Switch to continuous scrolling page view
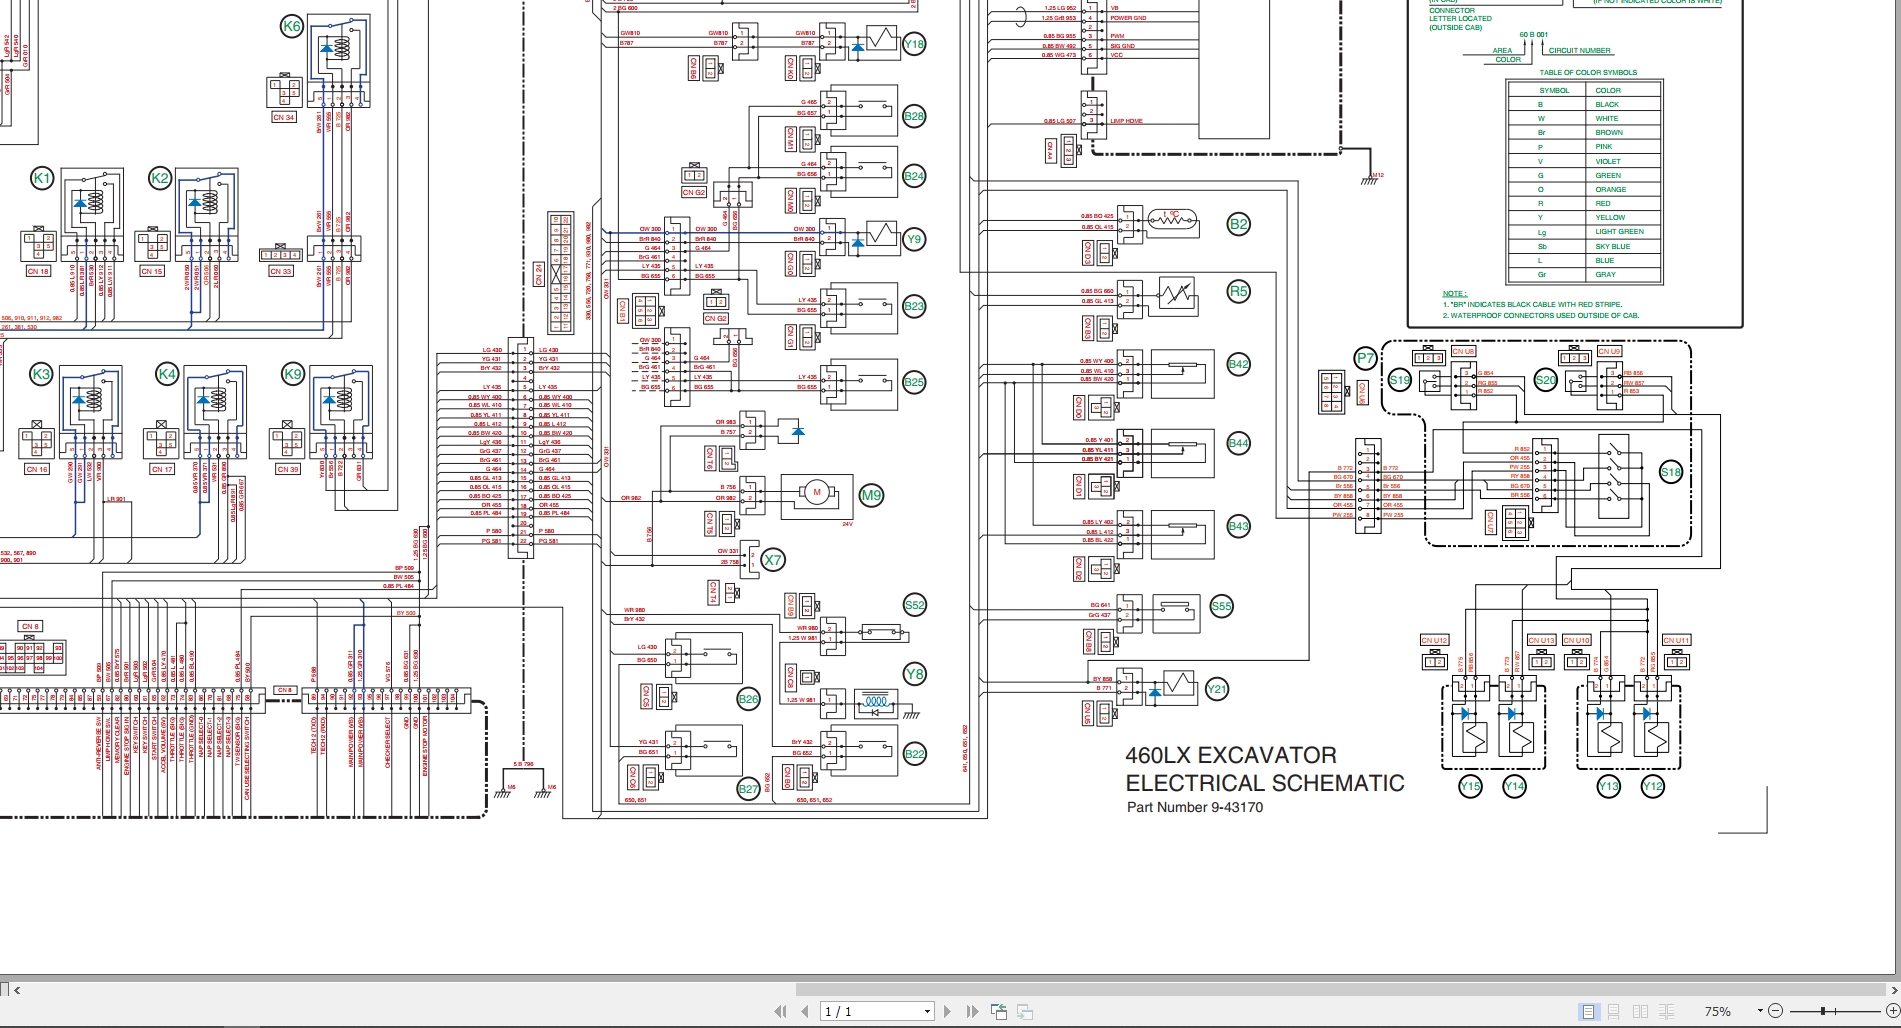Viewport: 1901px width, 1028px height. pyautogui.click(x=1613, y=1011)
